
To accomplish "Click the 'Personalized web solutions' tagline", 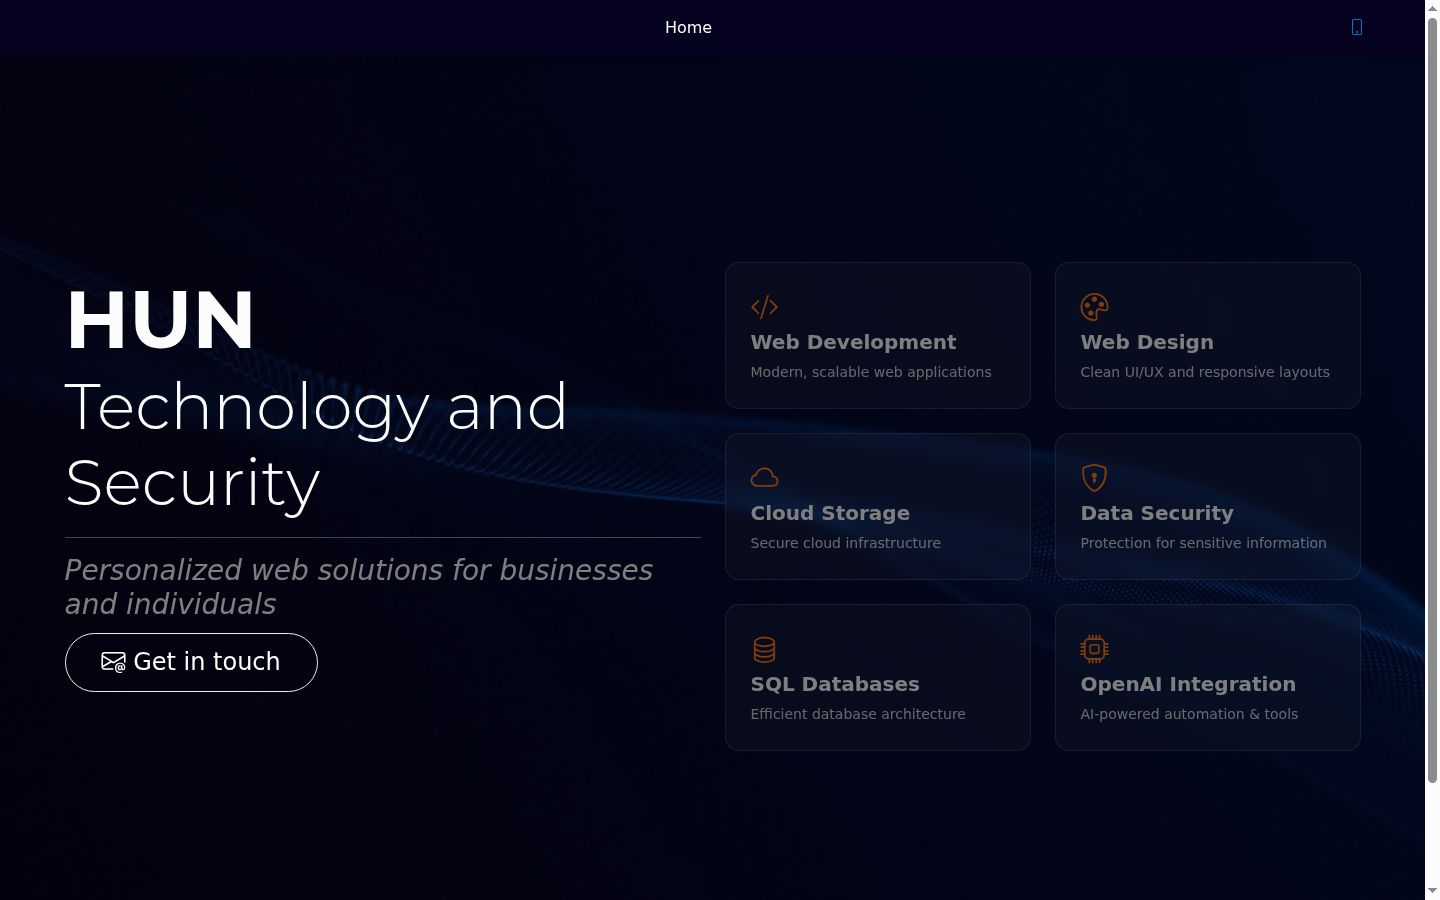I will coord(359,587).
